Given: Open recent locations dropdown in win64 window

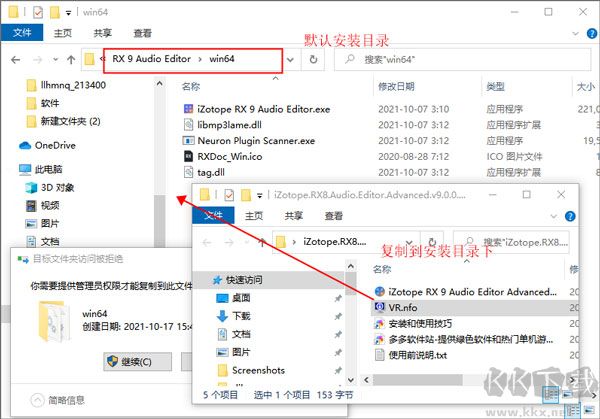Looking at the screenshot, I should click(x=56, y=60).
